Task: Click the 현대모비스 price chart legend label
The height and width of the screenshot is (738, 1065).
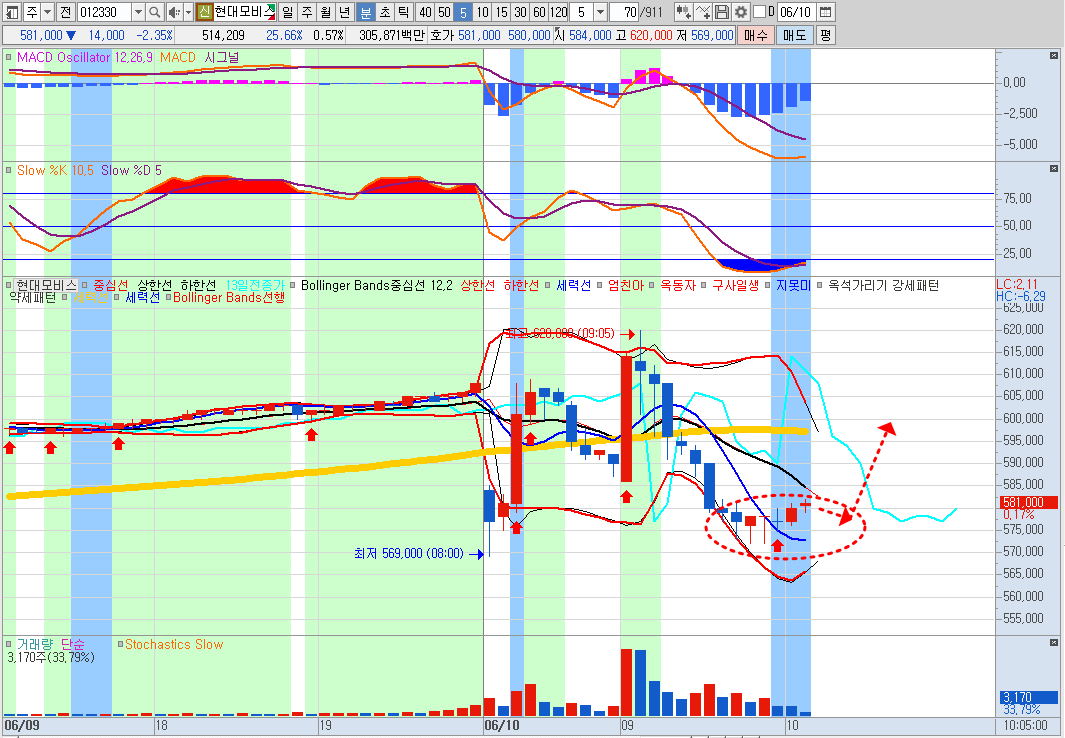Action: (x=46, y=285)
